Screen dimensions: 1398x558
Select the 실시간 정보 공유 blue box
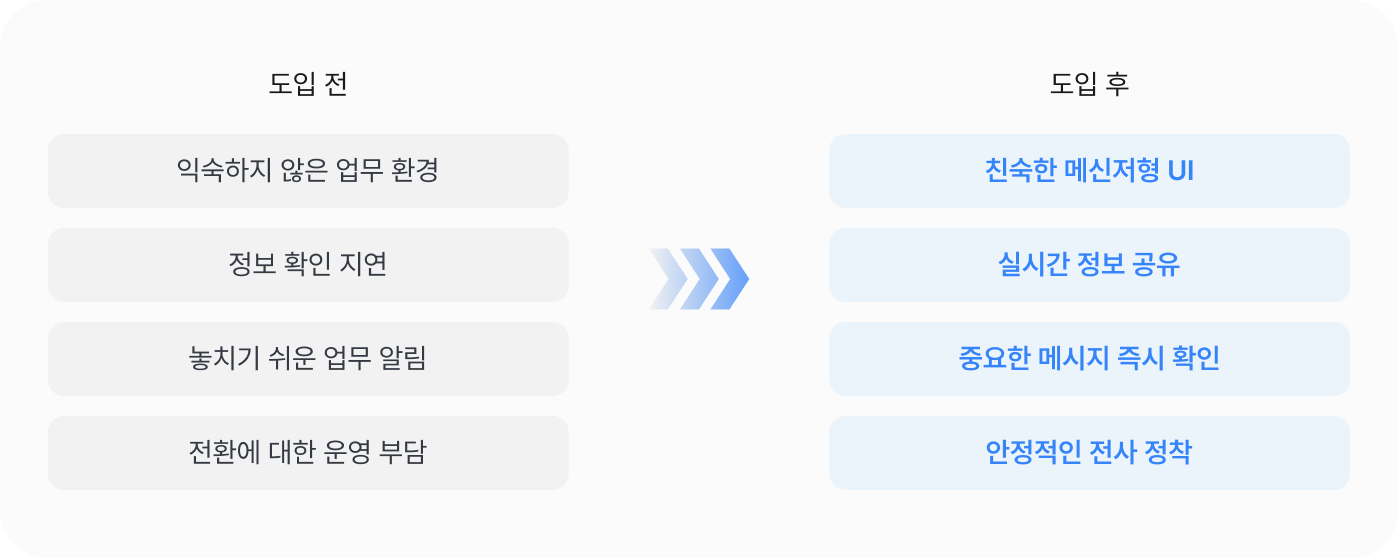pyautogui.click(x=1089, y=265)
